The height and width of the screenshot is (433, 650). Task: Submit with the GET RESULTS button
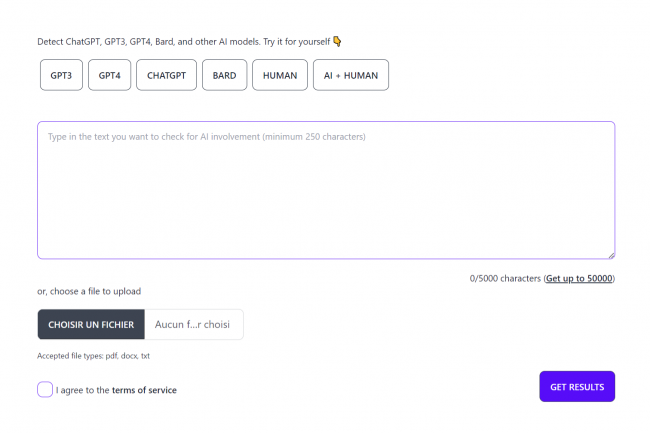point(577,387)
